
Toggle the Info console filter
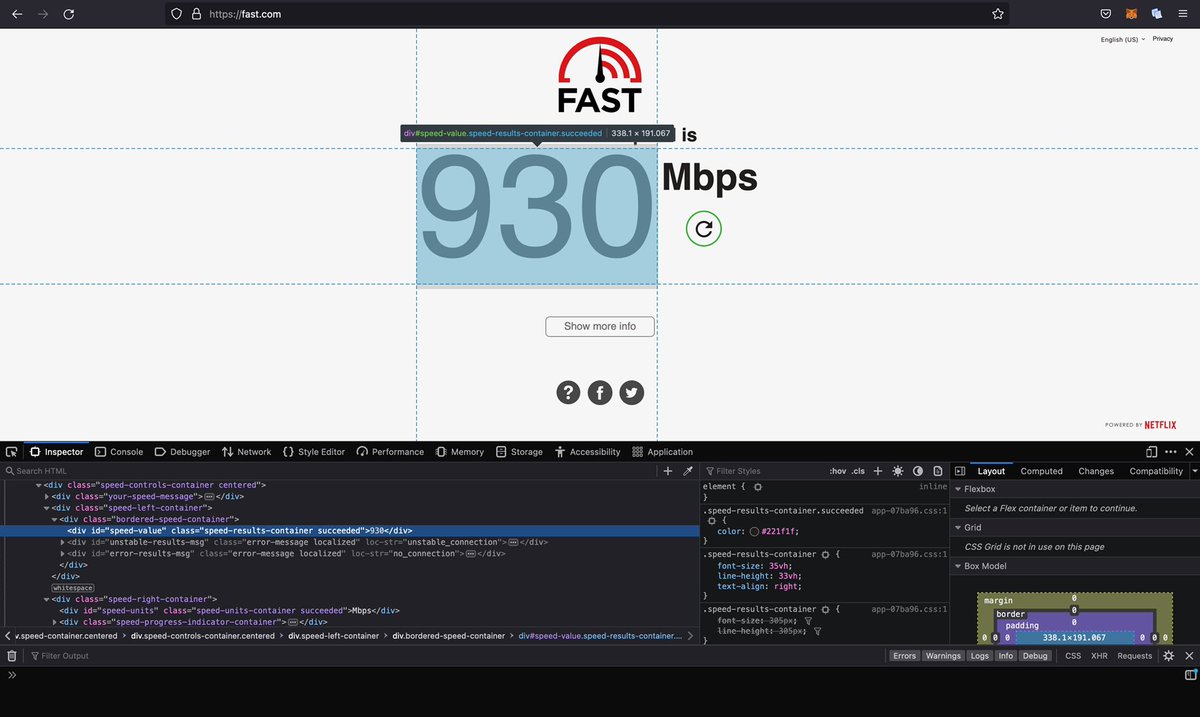(1005, 656)
